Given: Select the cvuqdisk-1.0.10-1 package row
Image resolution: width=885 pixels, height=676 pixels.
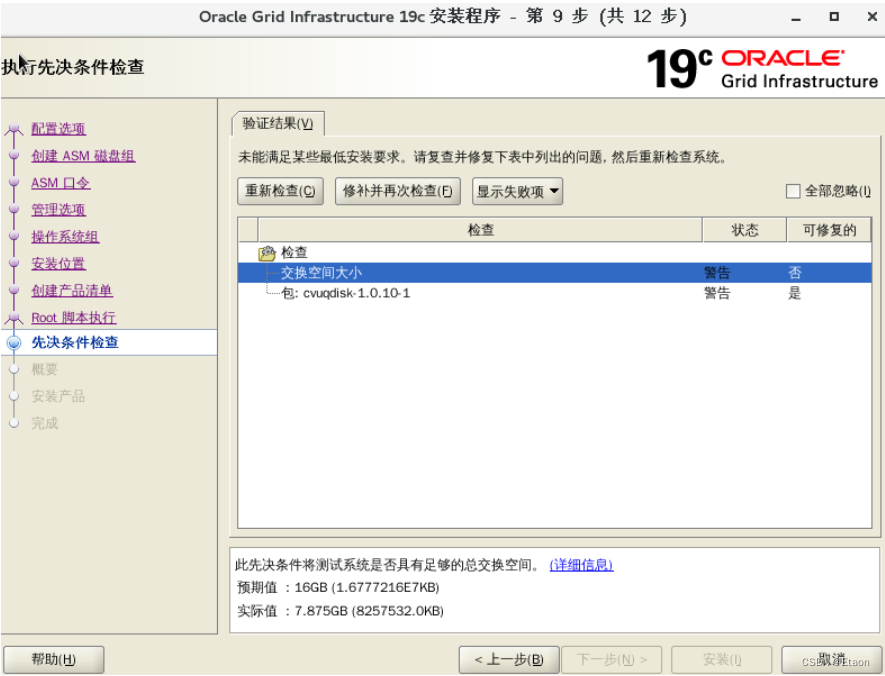Looking at the screenshot, I should [346, 293].
